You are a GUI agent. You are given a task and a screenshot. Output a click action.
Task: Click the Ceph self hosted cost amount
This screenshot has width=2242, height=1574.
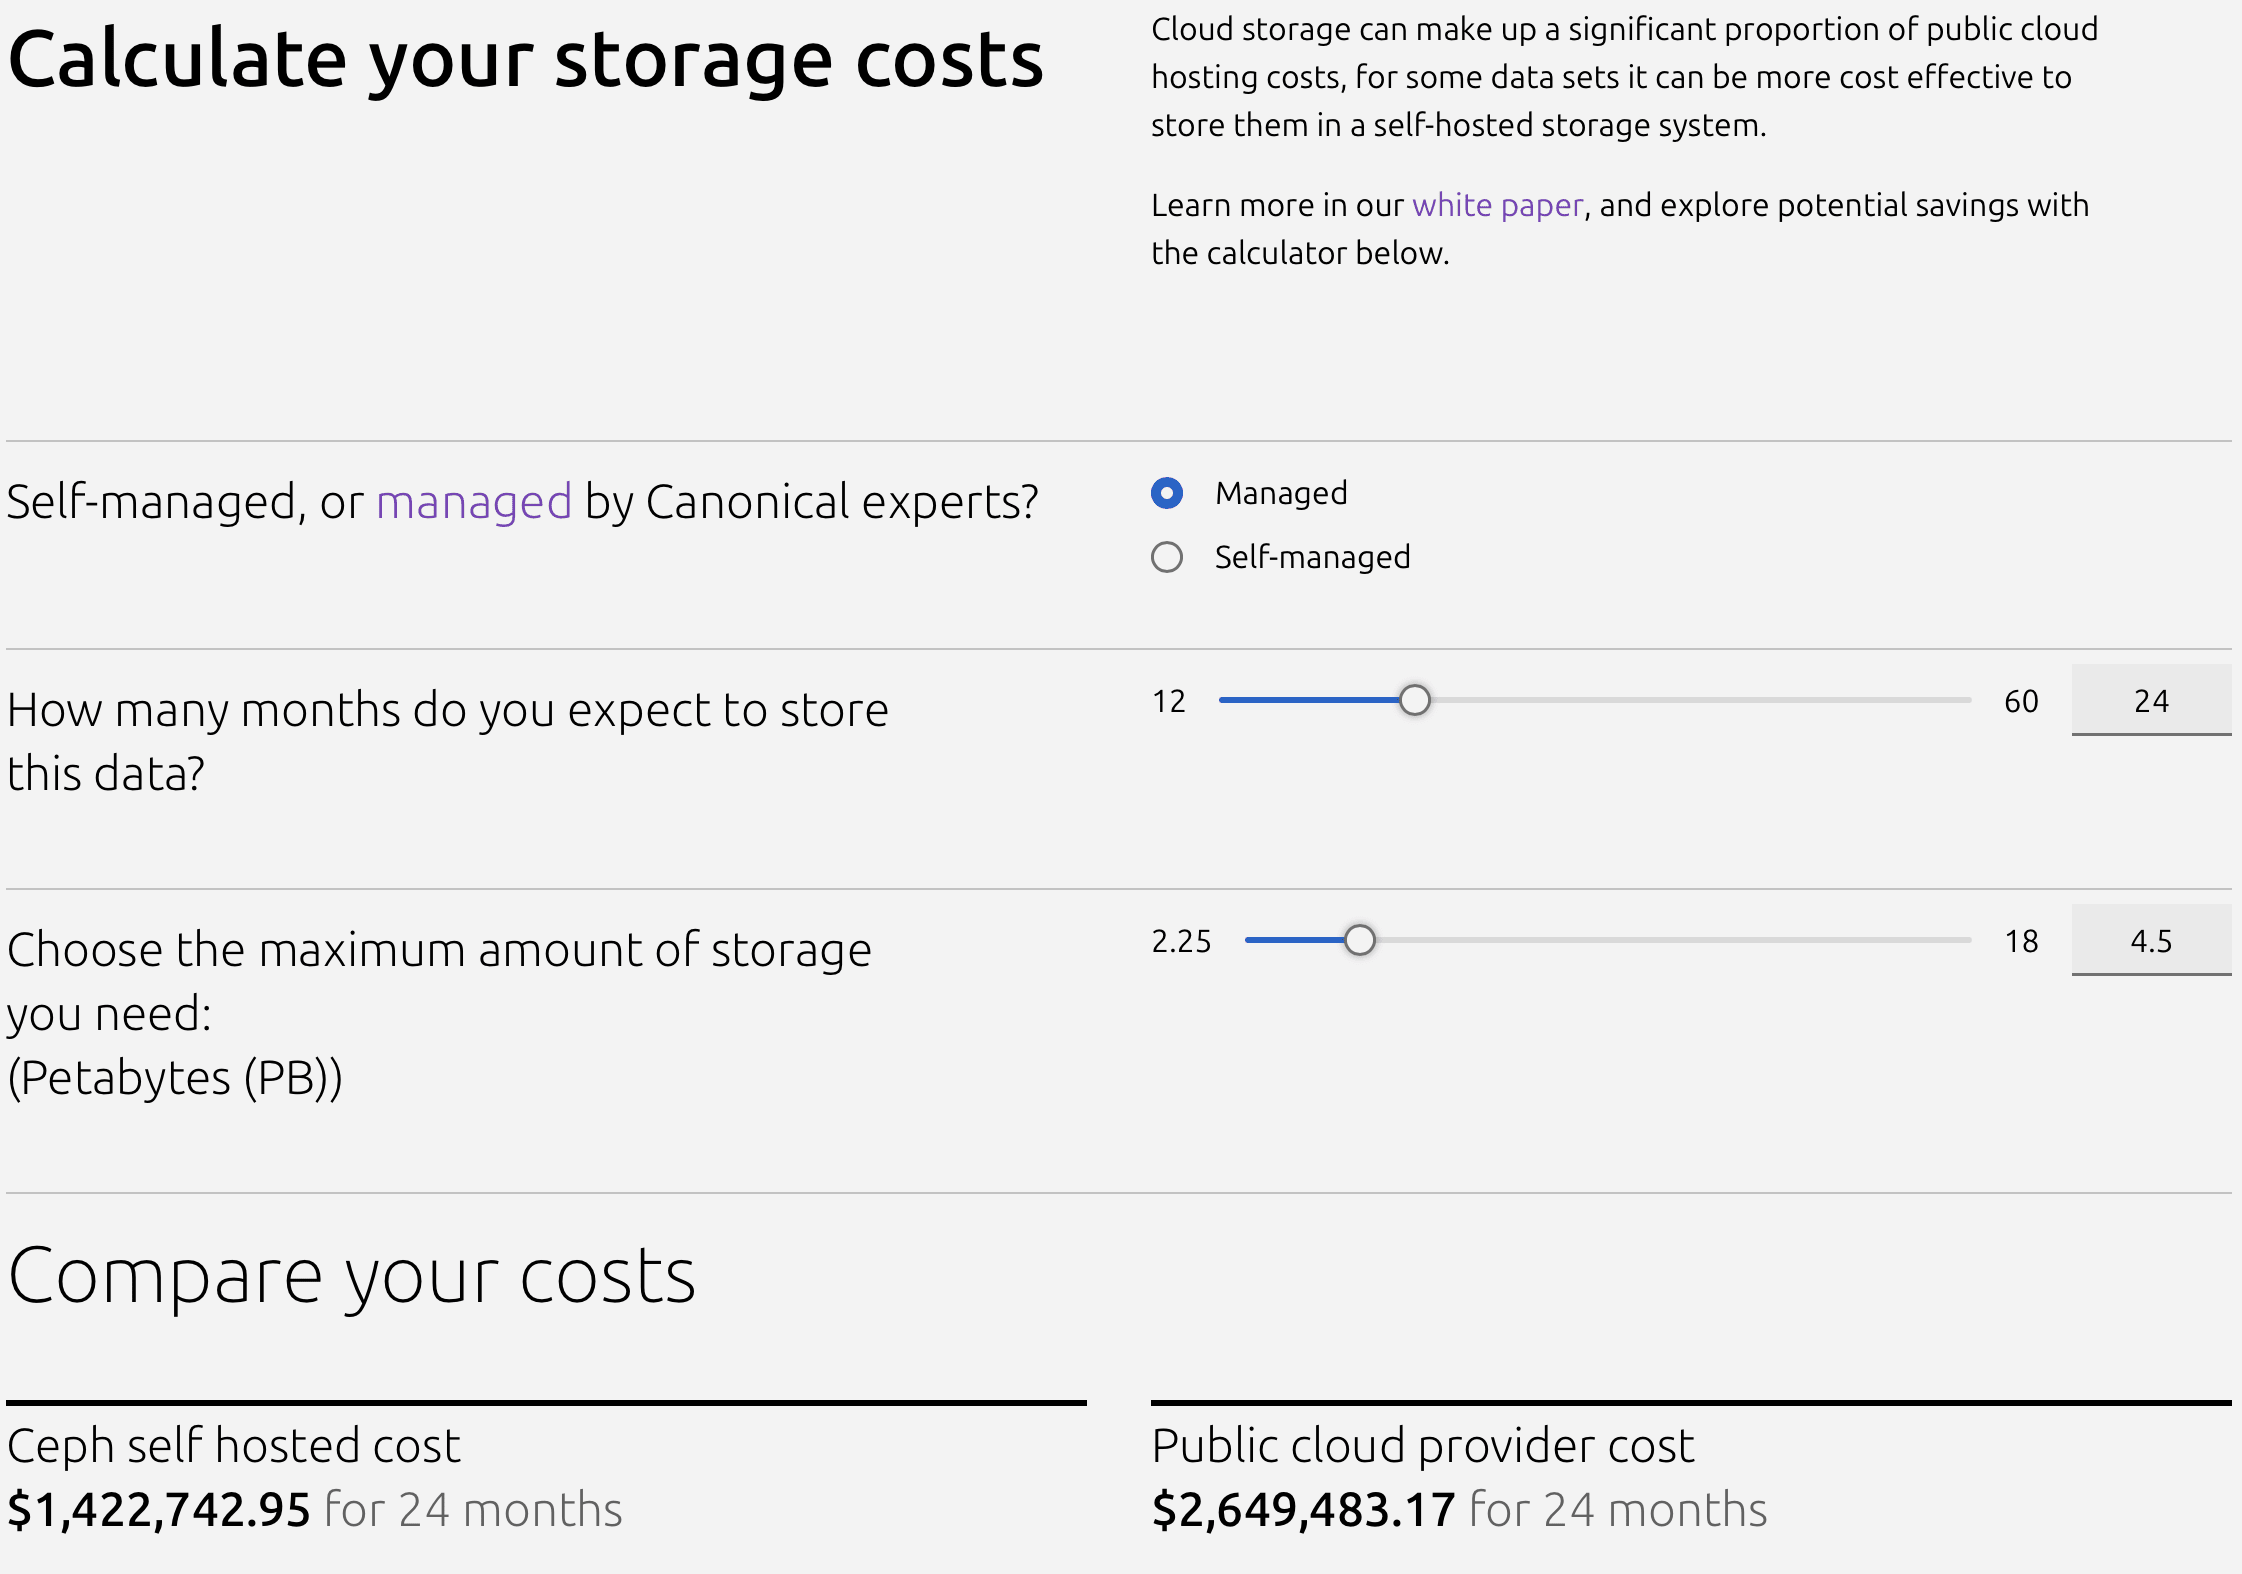(x=159, y=1509)
